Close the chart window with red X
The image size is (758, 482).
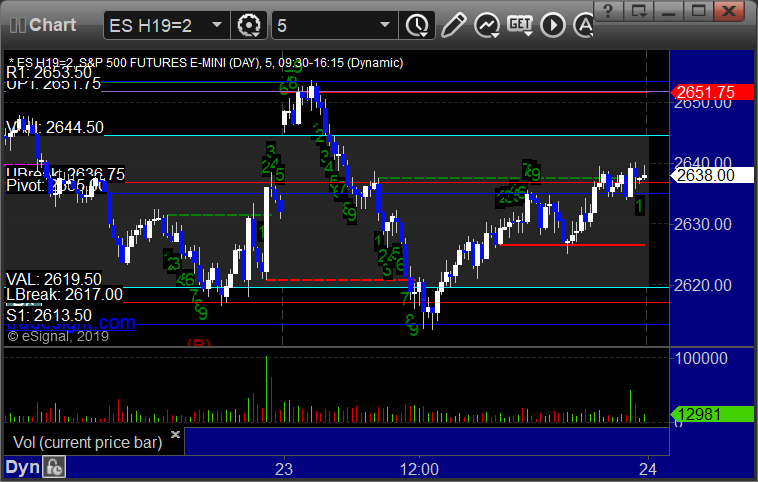pos(729,10)
